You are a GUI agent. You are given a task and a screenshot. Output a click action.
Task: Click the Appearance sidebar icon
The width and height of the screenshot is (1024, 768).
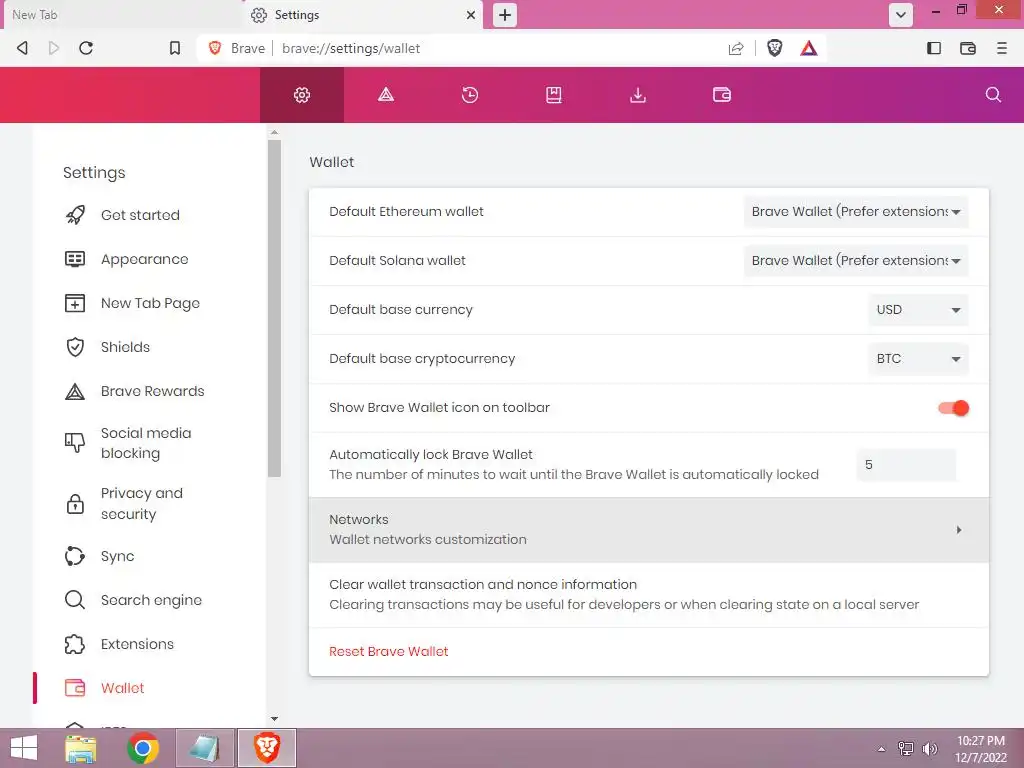pos(75,259)
